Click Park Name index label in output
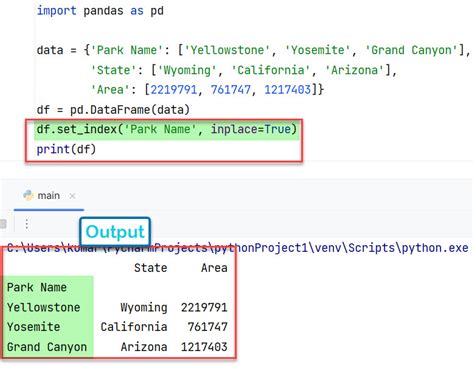The image size is (474, 365). pyautogui.click(x=37, y=287)
